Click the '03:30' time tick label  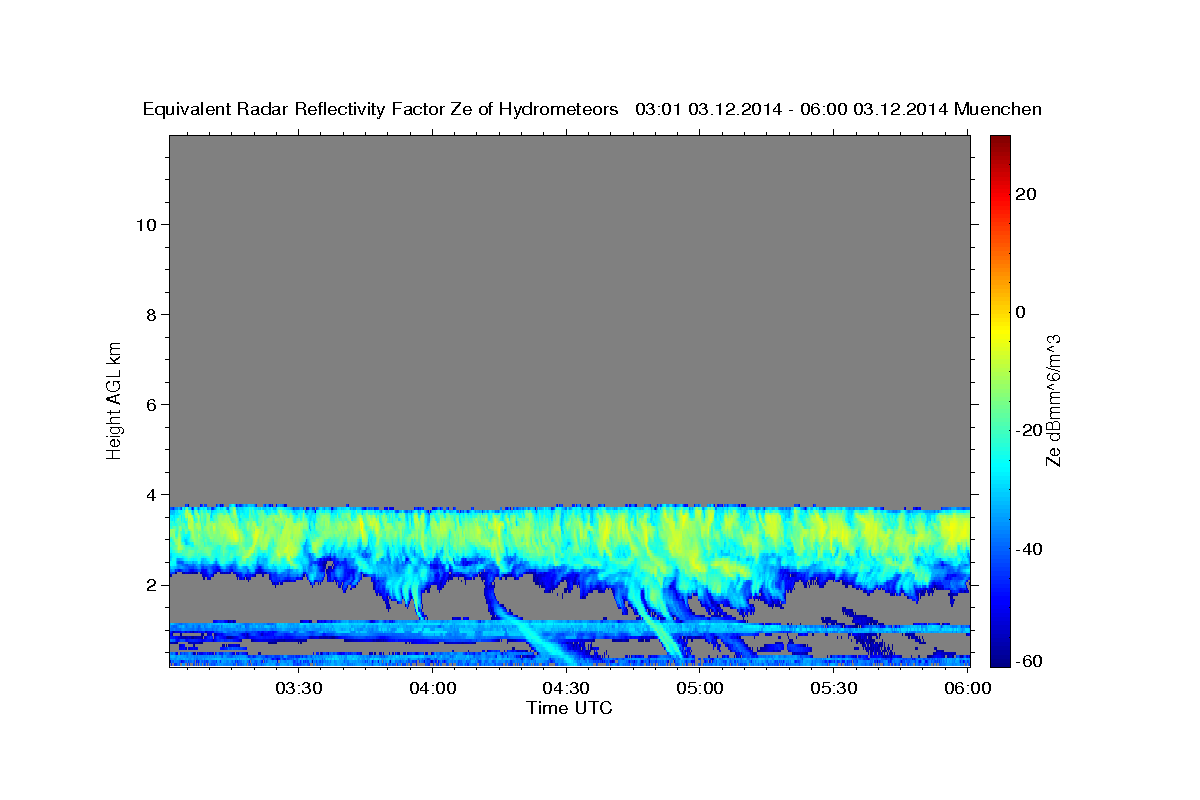tap(299, 688)
